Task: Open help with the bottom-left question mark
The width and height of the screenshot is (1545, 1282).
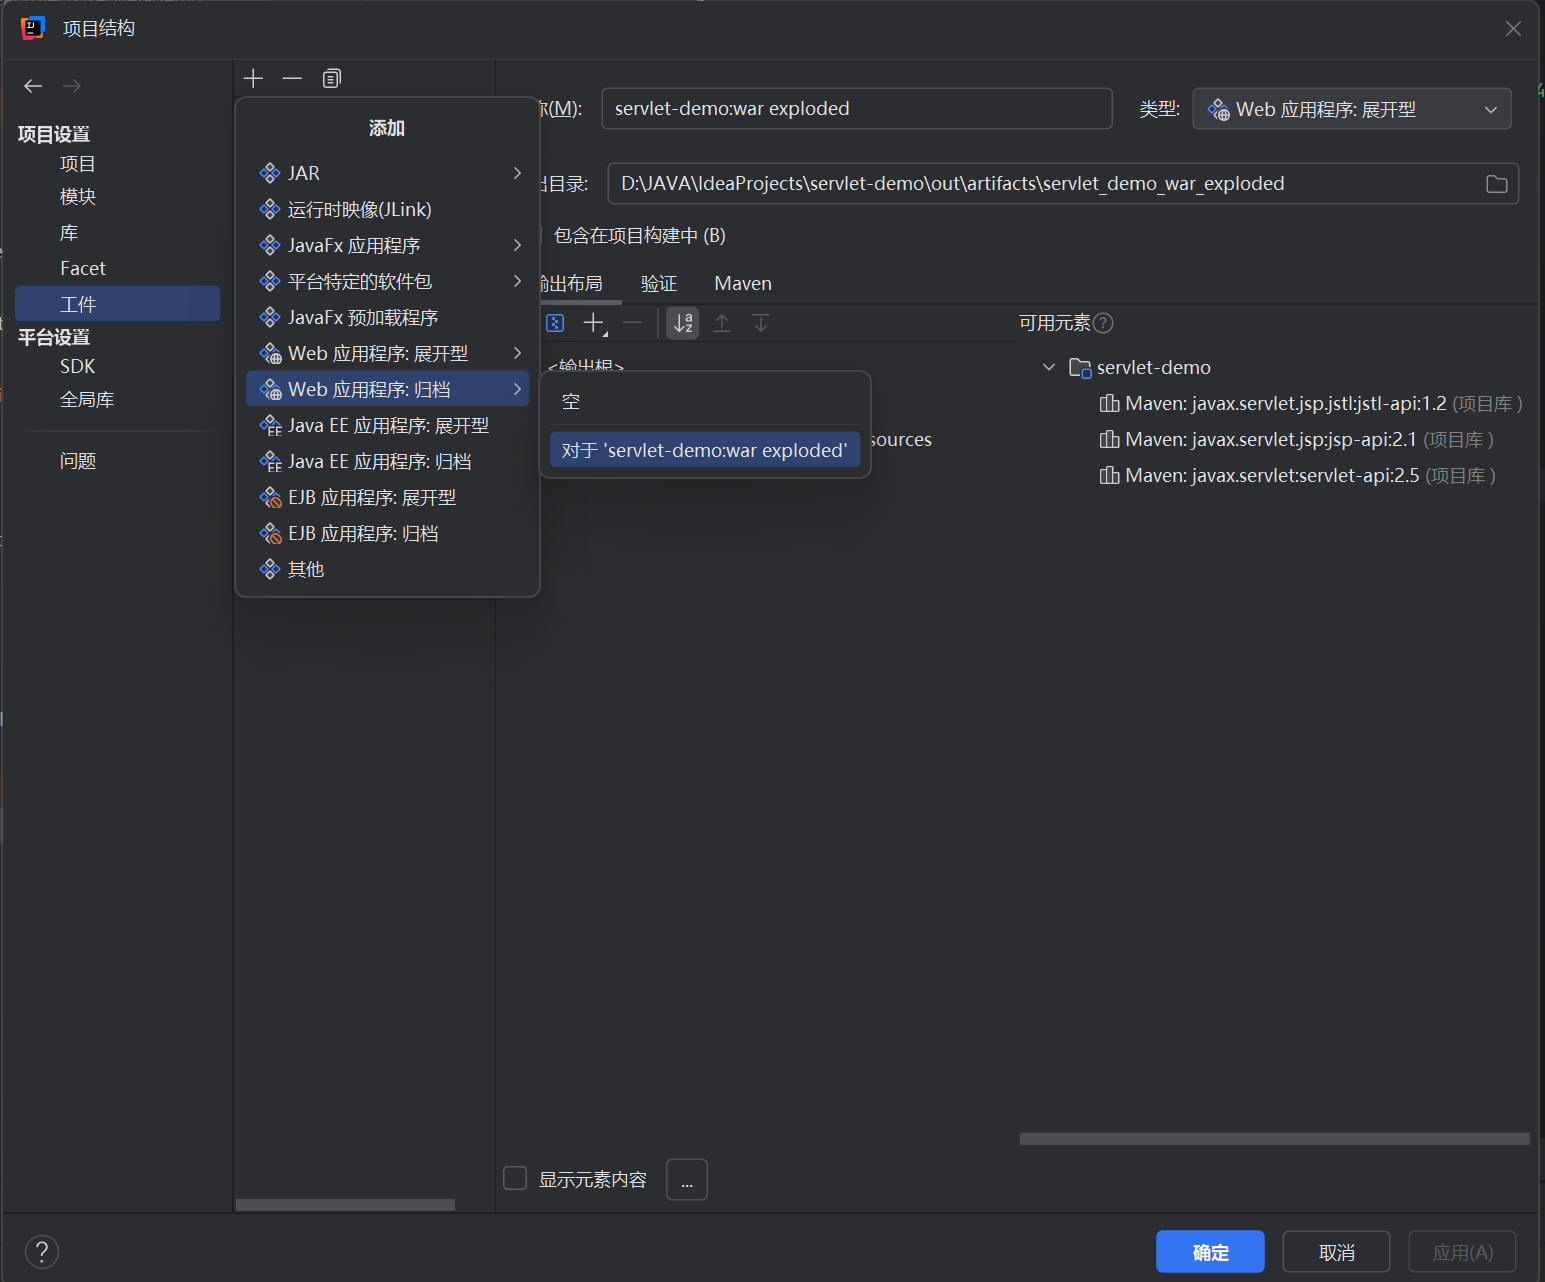Action: (x=42, y=1252)
